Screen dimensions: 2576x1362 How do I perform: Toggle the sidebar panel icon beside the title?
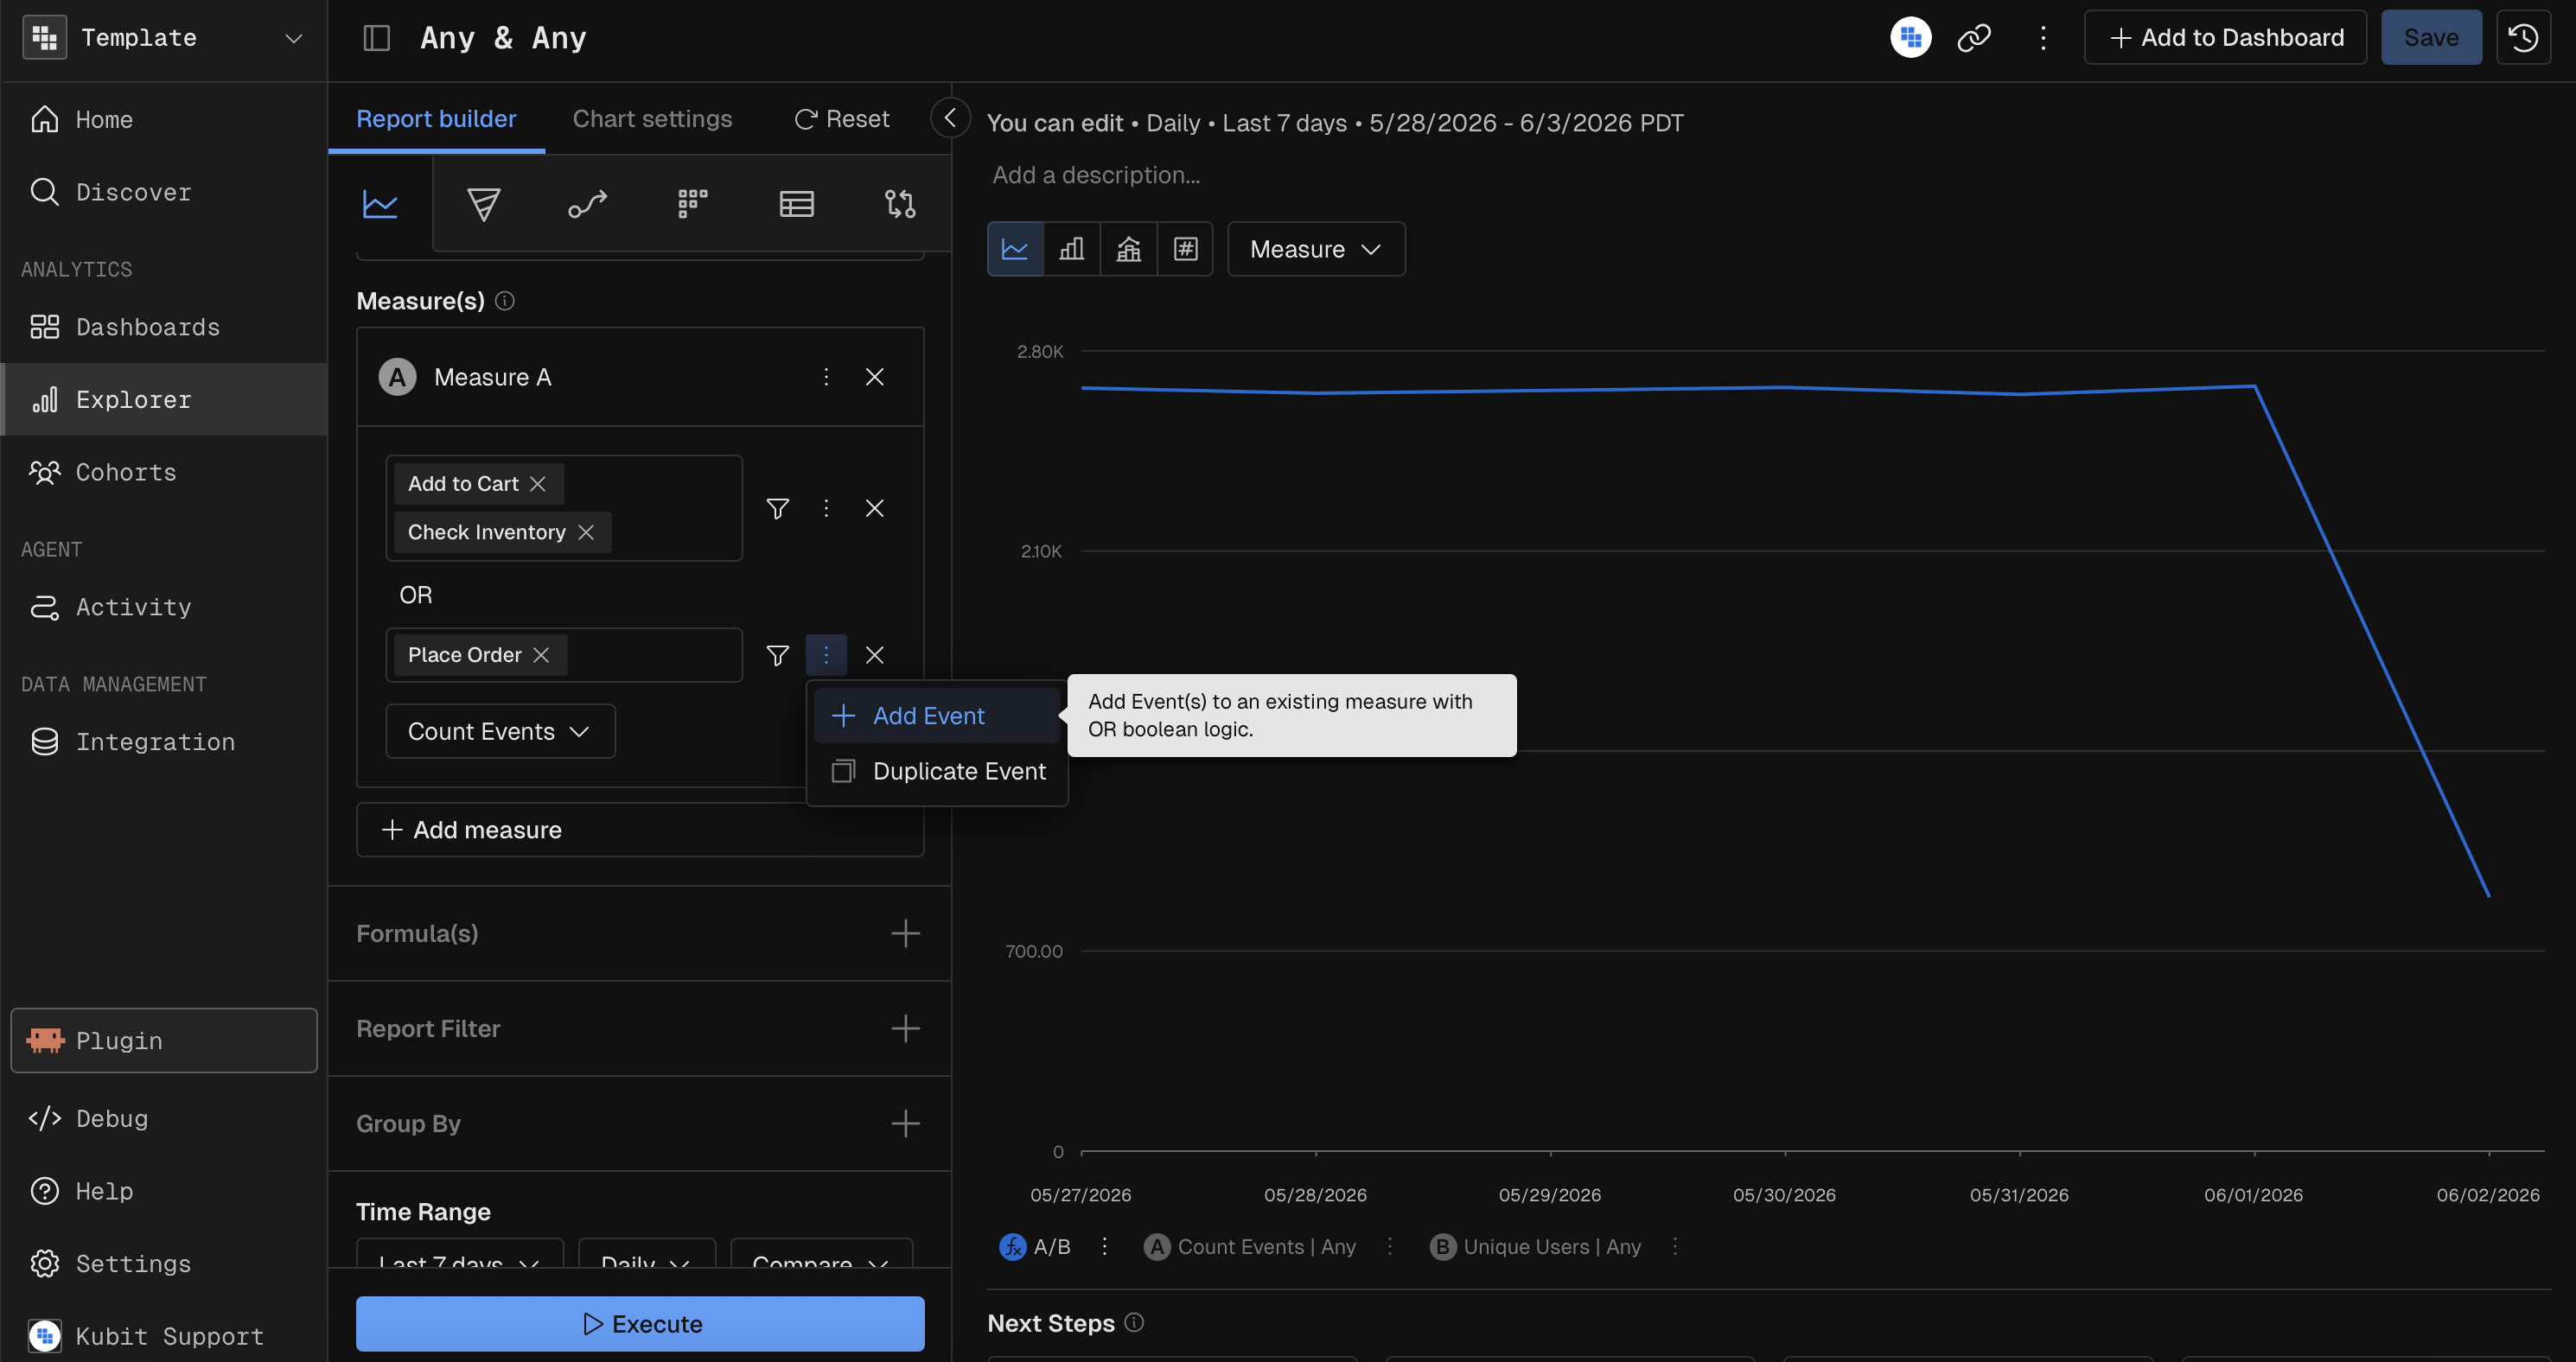pyautogui.click(x=376, y=38)
